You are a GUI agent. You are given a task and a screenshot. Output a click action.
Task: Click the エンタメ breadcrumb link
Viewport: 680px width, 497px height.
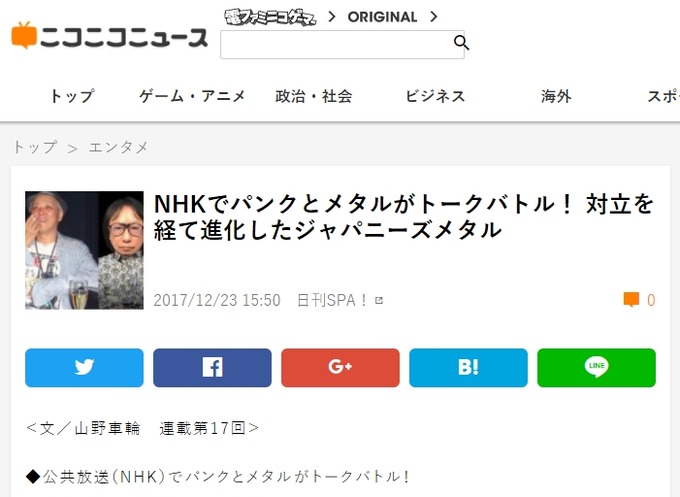118,147
